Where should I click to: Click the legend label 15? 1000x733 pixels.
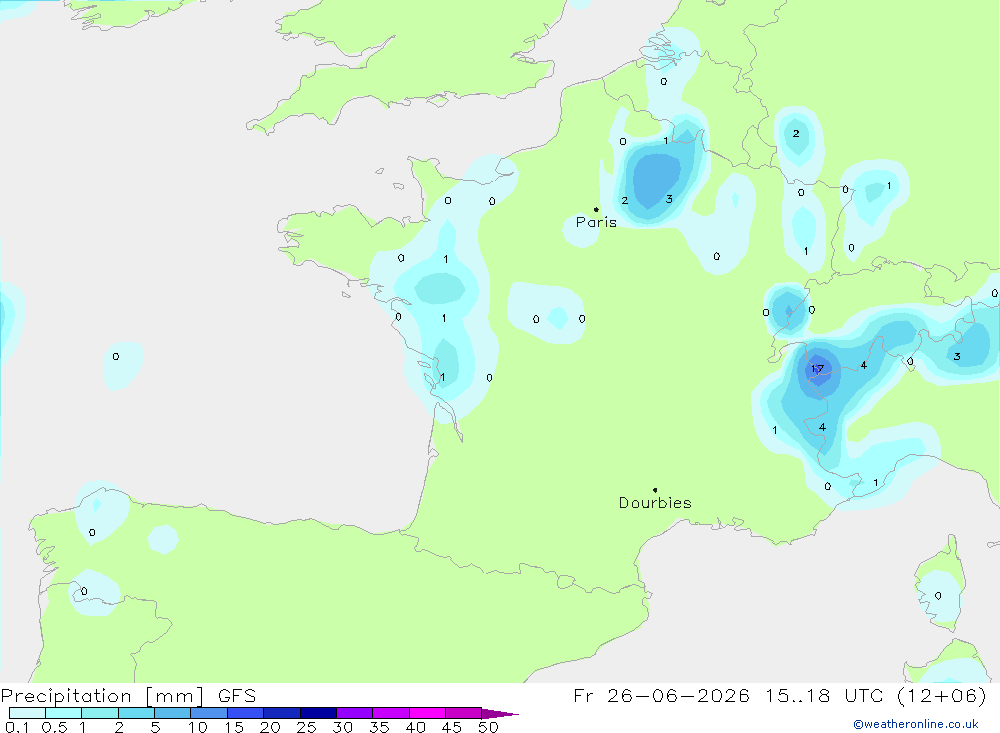click(234, 727)
